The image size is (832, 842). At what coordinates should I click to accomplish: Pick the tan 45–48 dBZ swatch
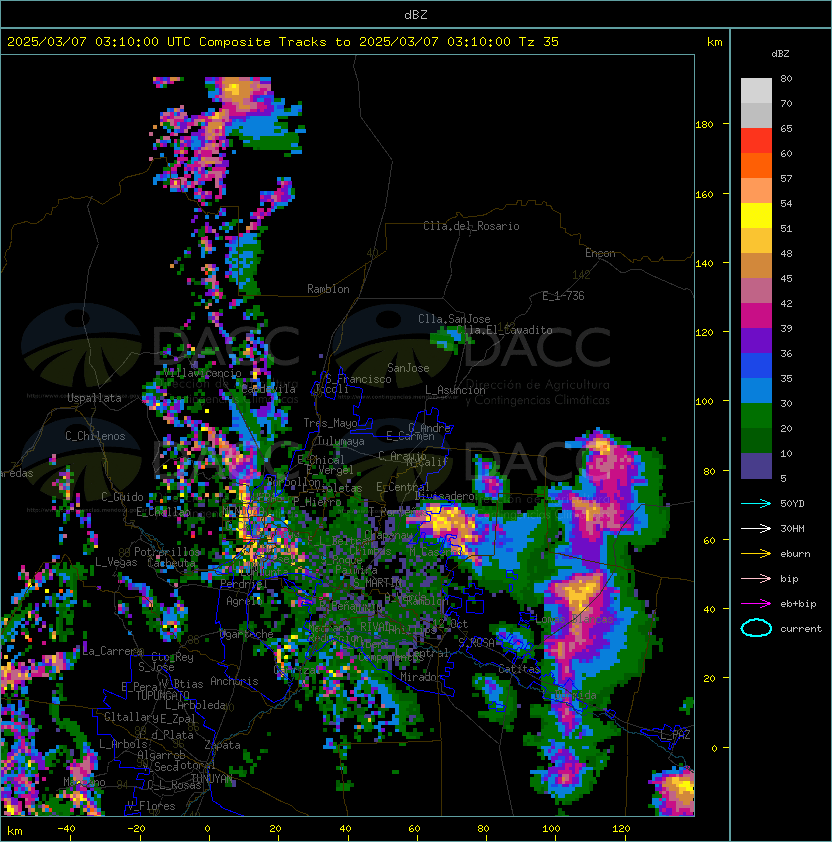tap(756, 266)
